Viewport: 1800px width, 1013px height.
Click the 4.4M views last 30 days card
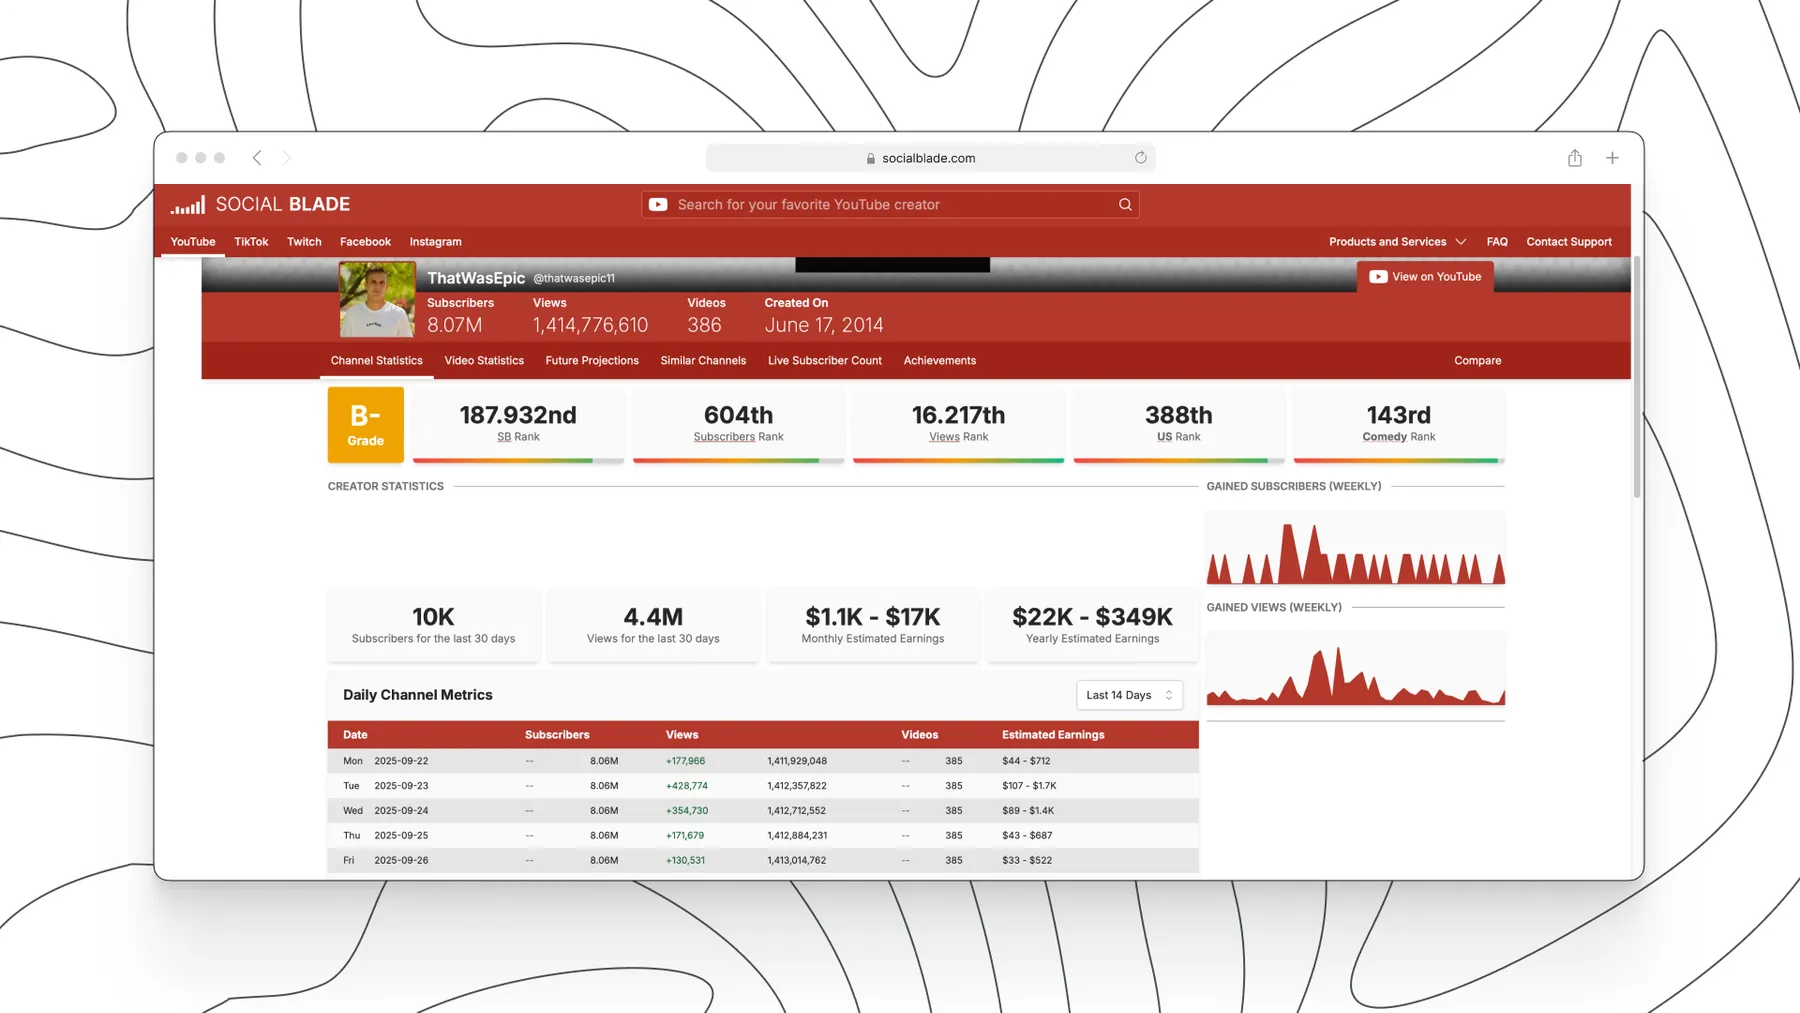pyautogui.click(x=653, y=625)
